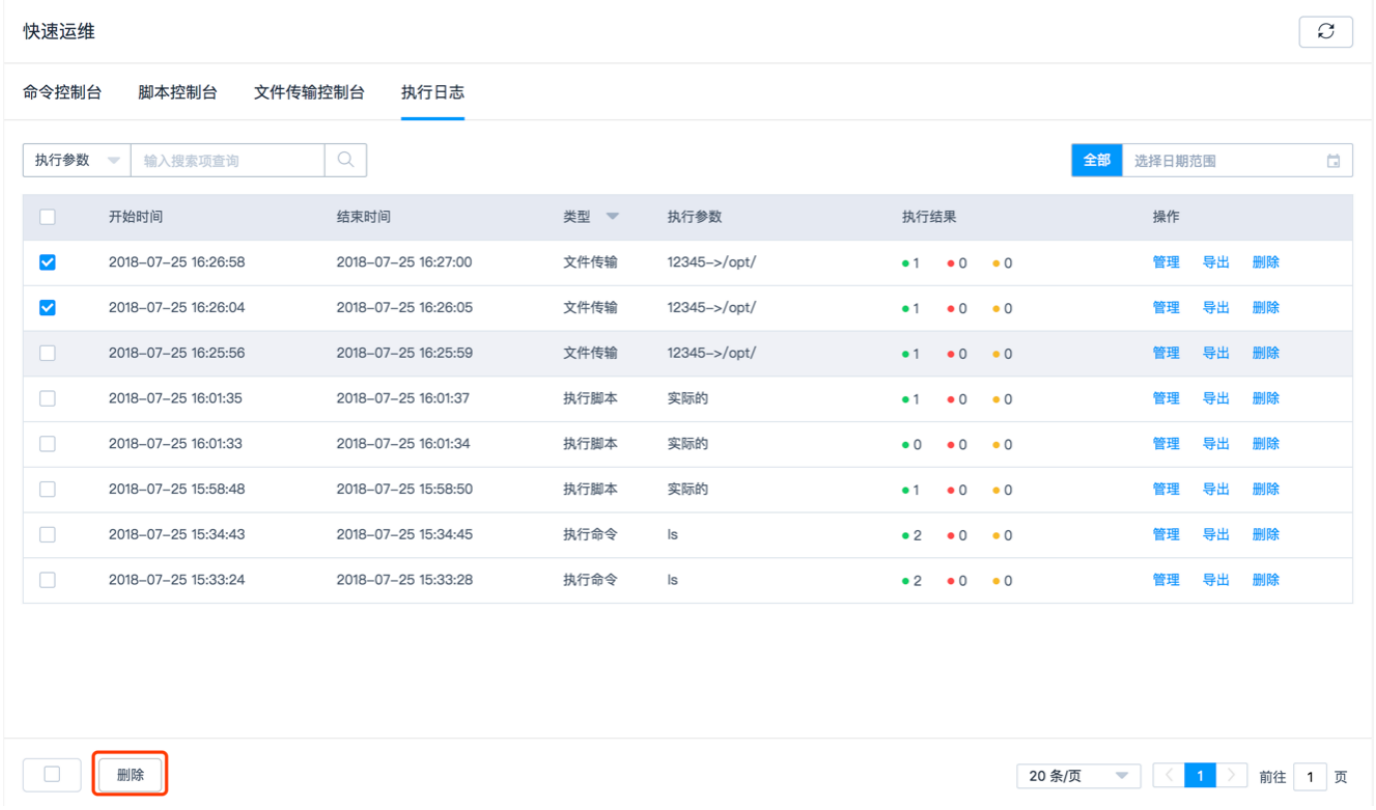The width and height of the screenshot is (1376, 810).
Task: Toggle the bottom select-all checkbox
Action: point(52,774)
